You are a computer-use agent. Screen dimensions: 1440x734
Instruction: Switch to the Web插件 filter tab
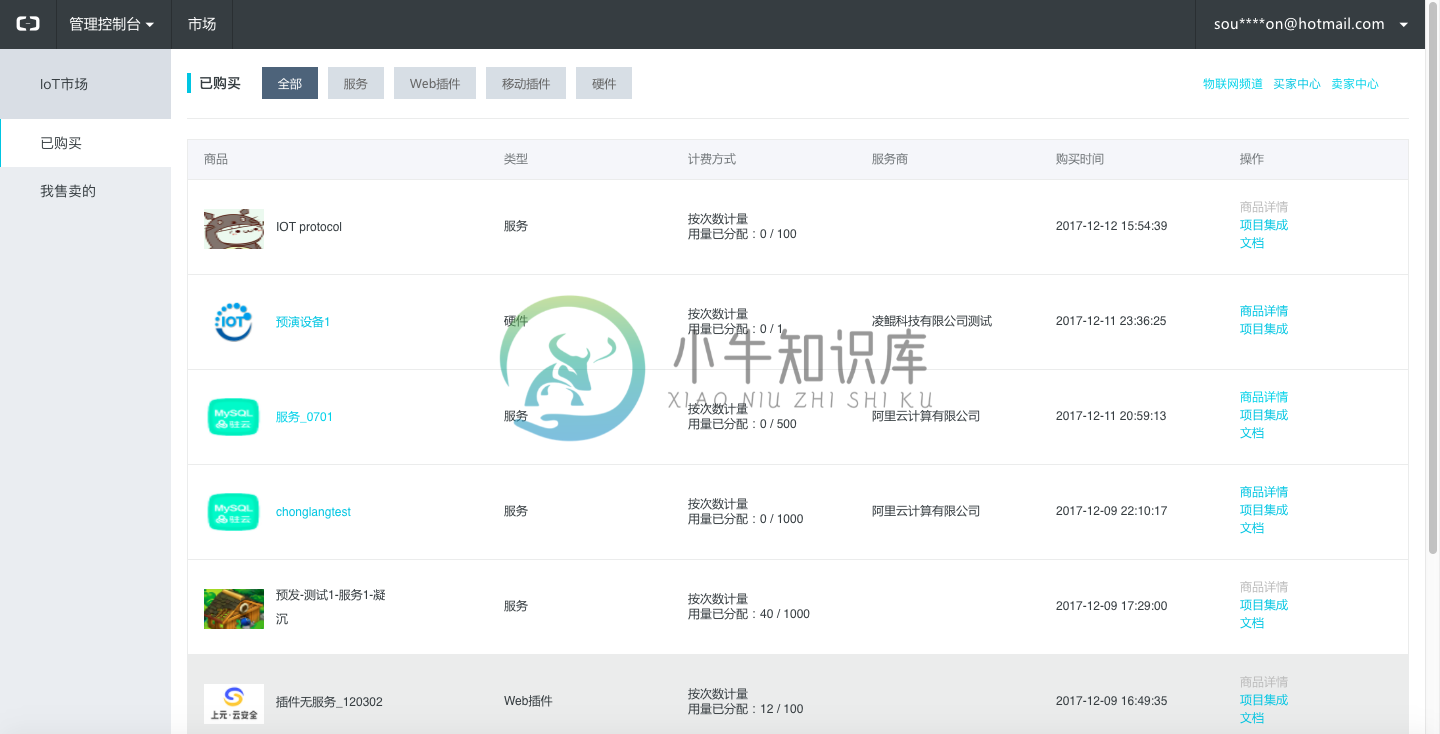pos(435,84)
